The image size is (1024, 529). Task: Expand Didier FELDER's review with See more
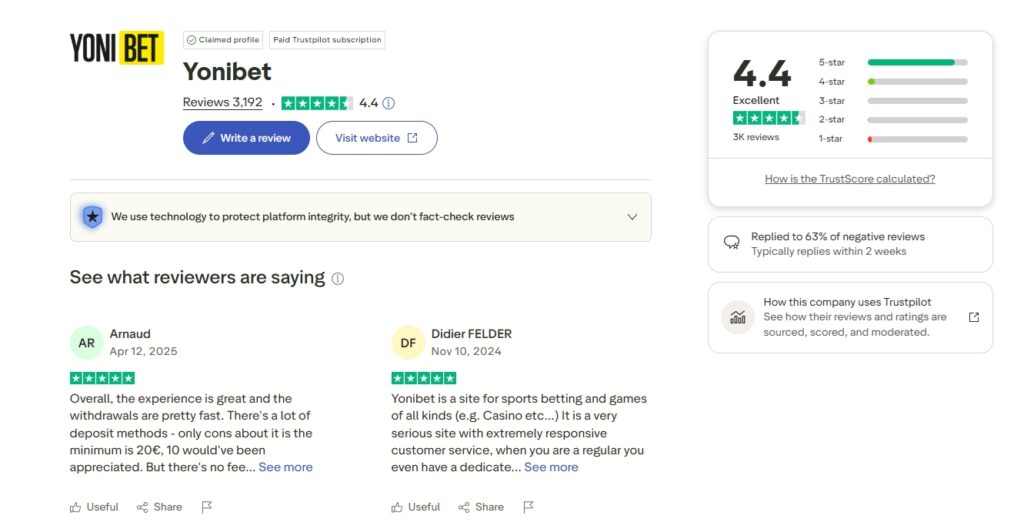(551, 467)
